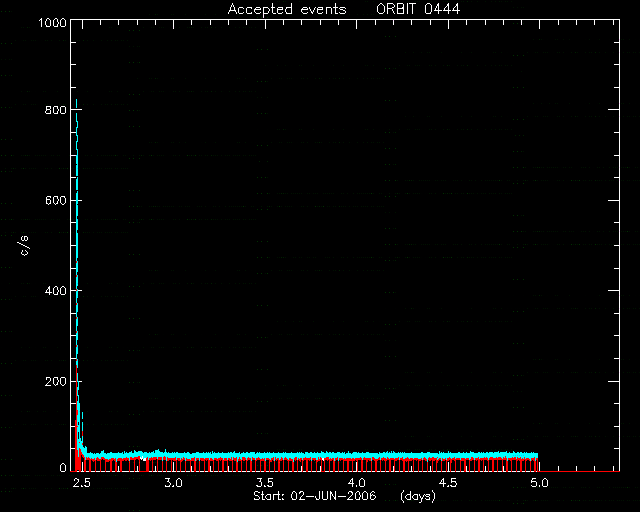The image size is (640, 512).
Task: Click the 5.0 x-axis tick label
Action: pos(539,483)
